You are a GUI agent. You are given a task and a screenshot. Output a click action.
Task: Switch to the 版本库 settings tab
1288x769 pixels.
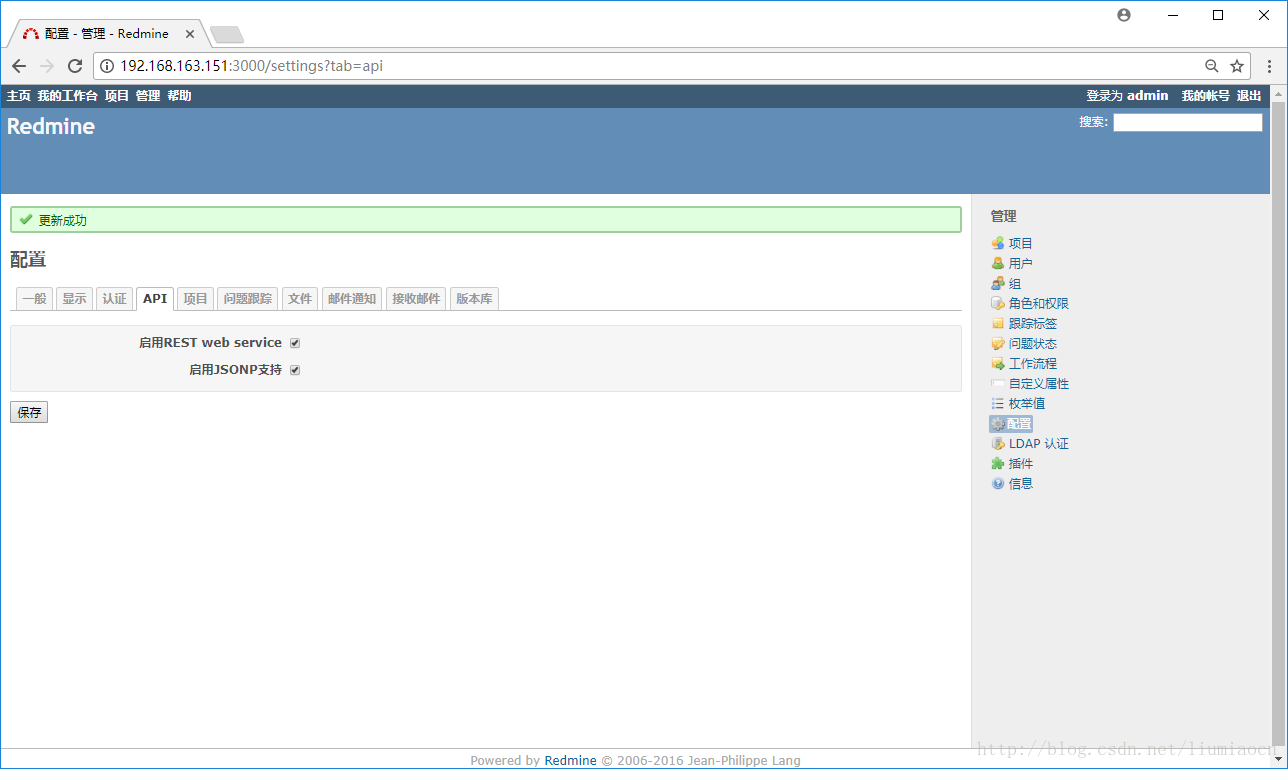pyautogui.click(x=474, y=299)
